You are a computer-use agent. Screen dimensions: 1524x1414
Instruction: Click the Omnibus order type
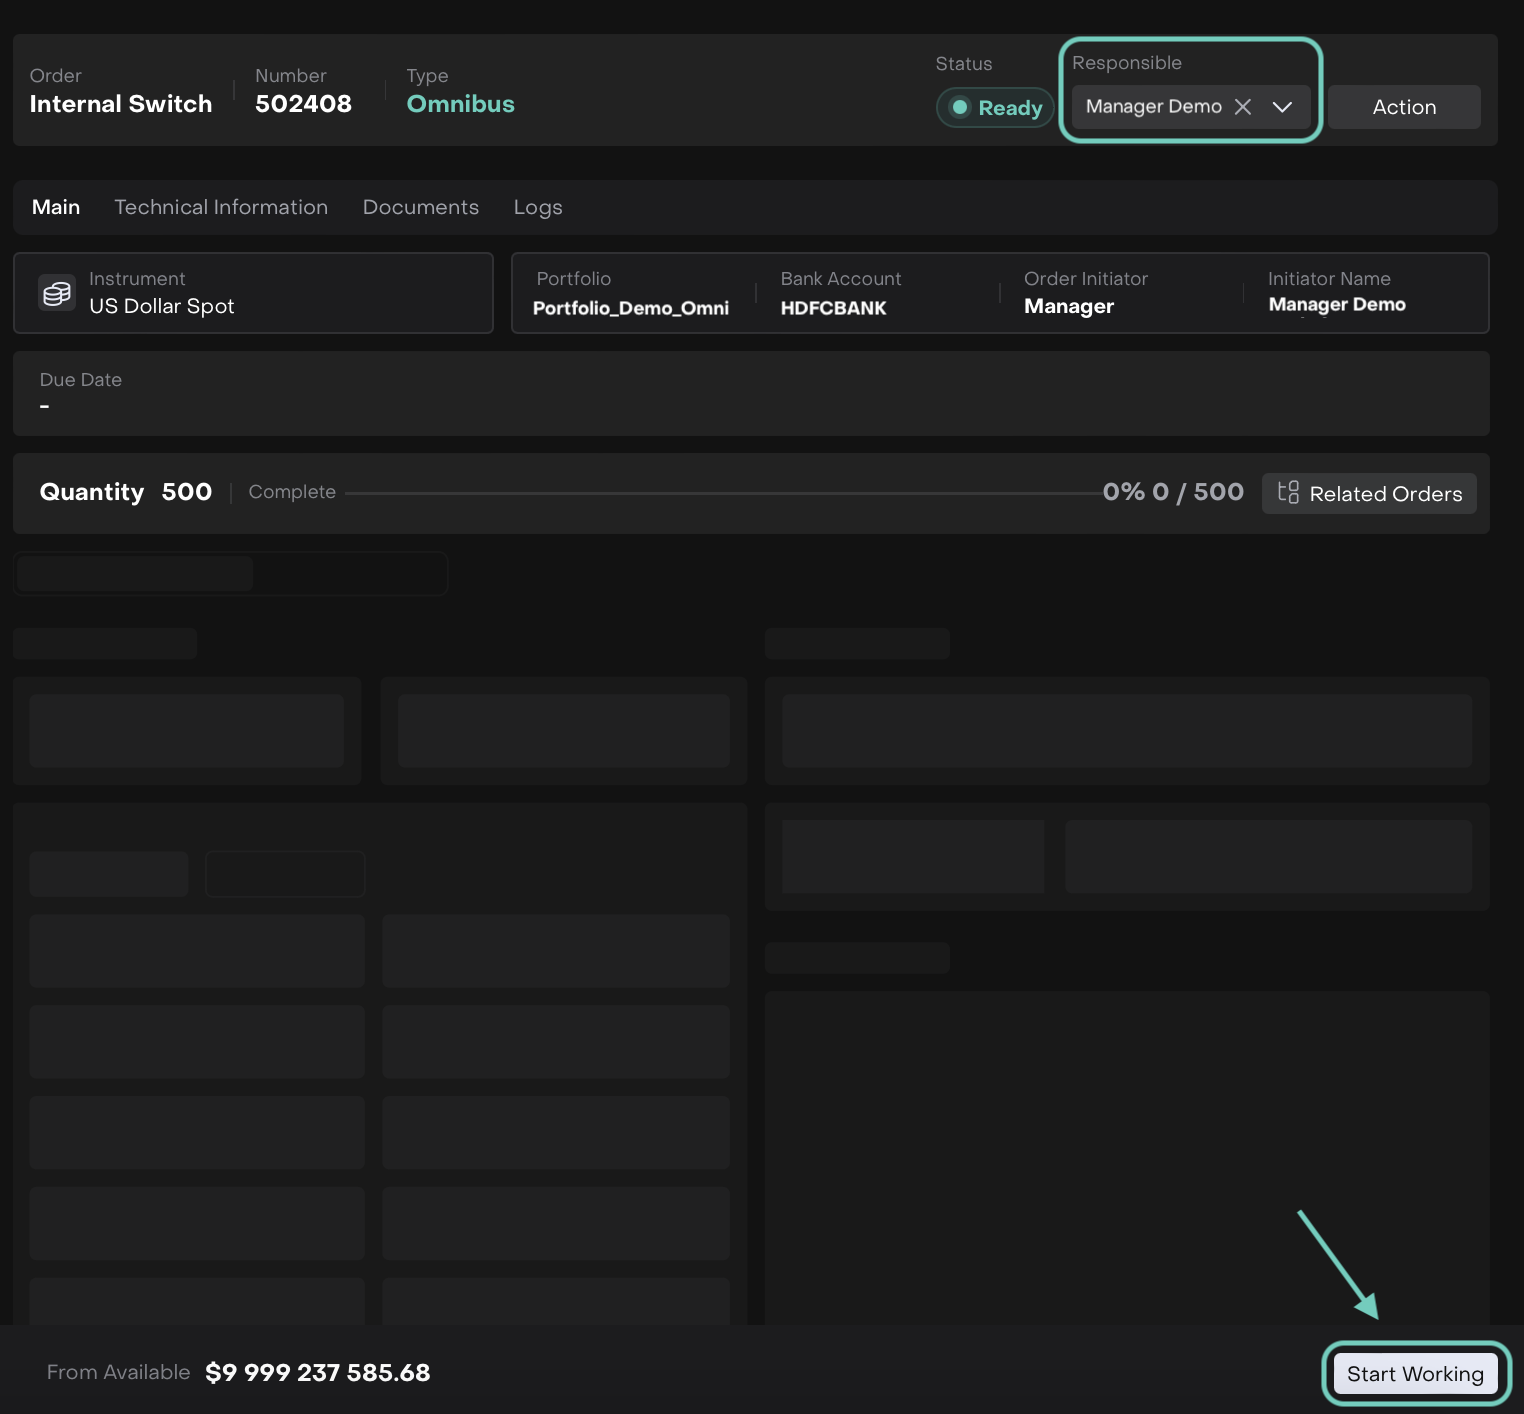click(460, 104)
